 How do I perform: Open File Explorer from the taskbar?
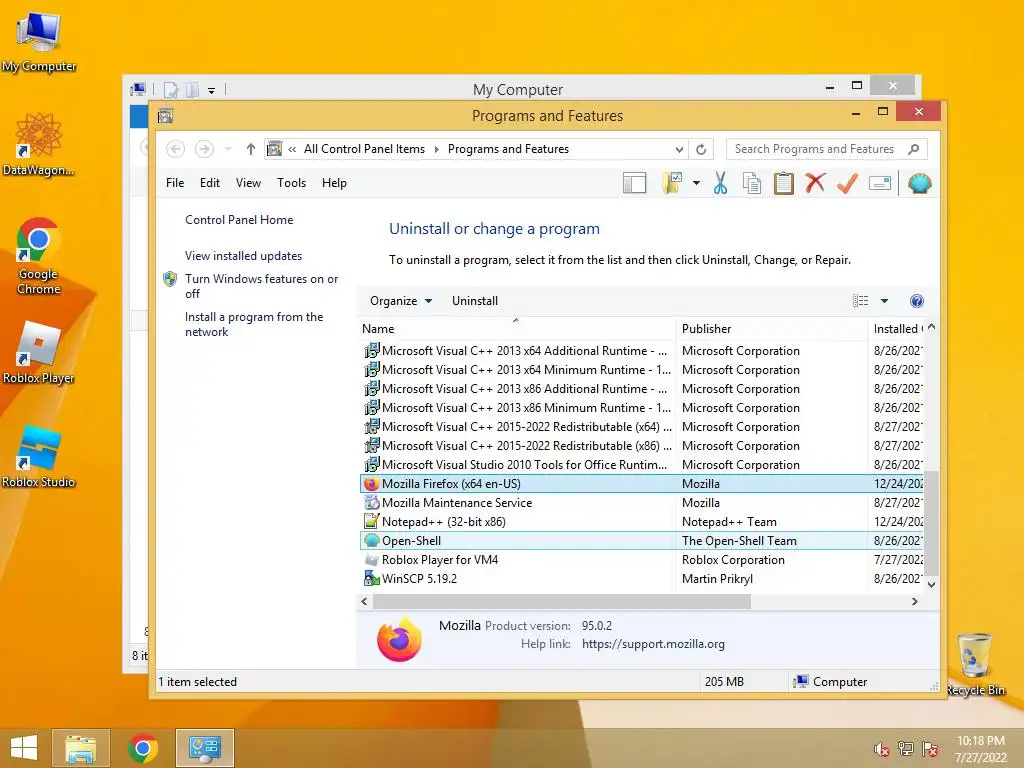(x=80, y=748)
